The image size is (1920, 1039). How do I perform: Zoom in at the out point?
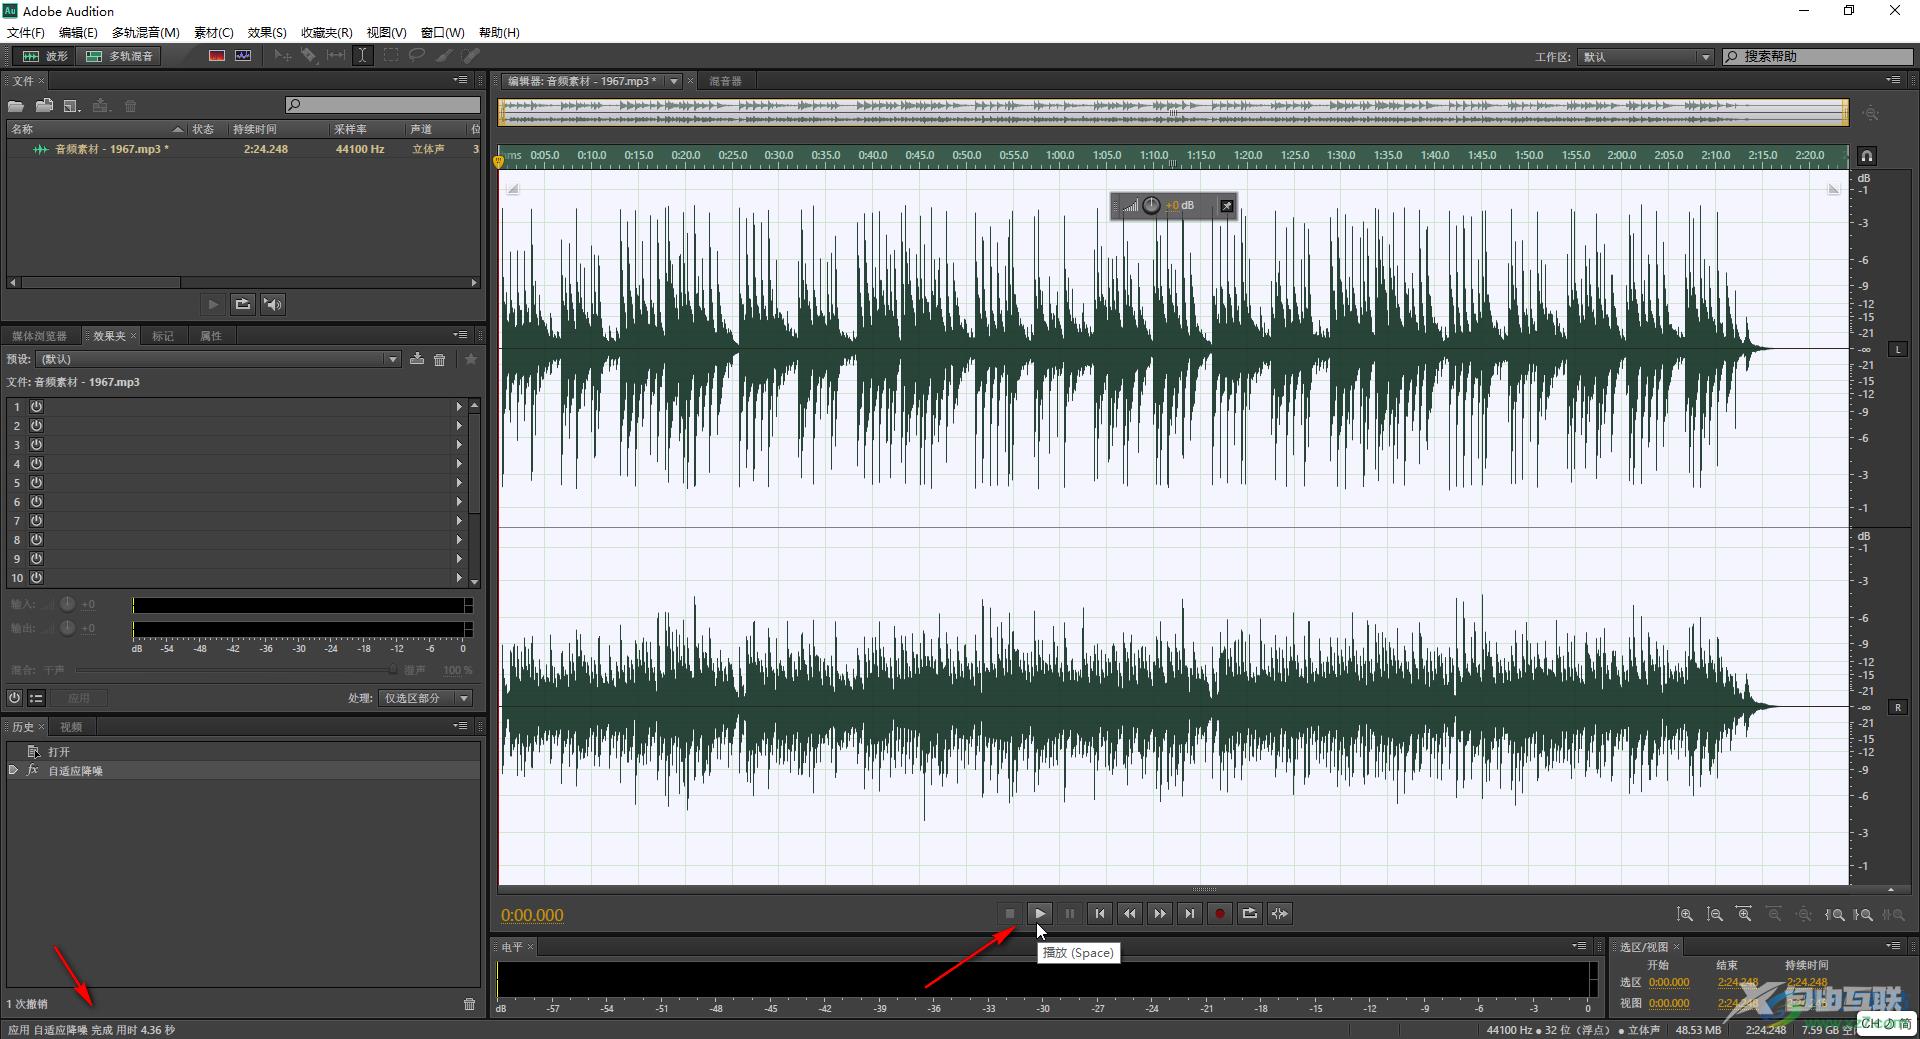(x=1863, y=914)
